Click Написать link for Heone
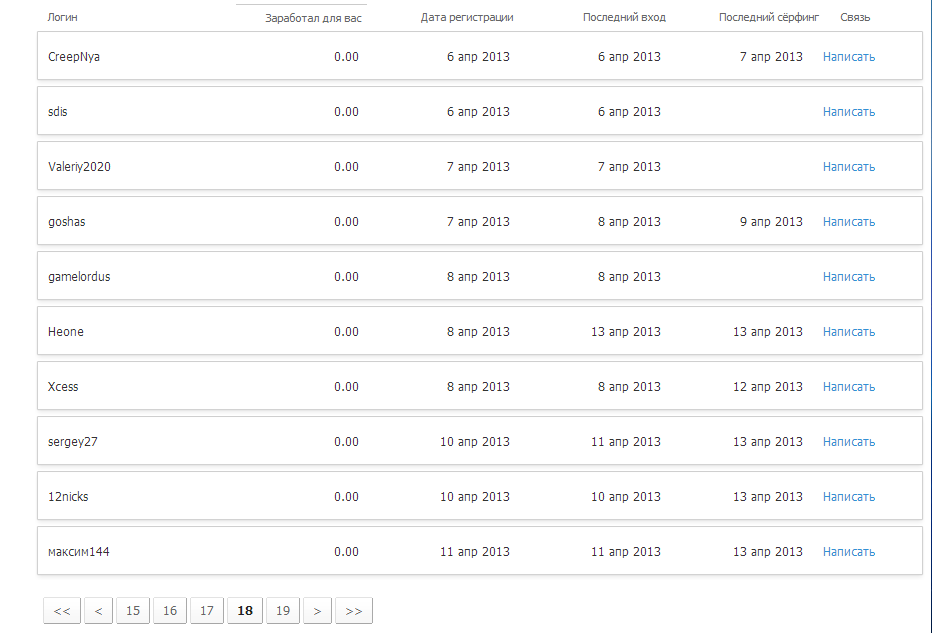The height and width of the screenshot is (633, 932). (x=849, y=331)
